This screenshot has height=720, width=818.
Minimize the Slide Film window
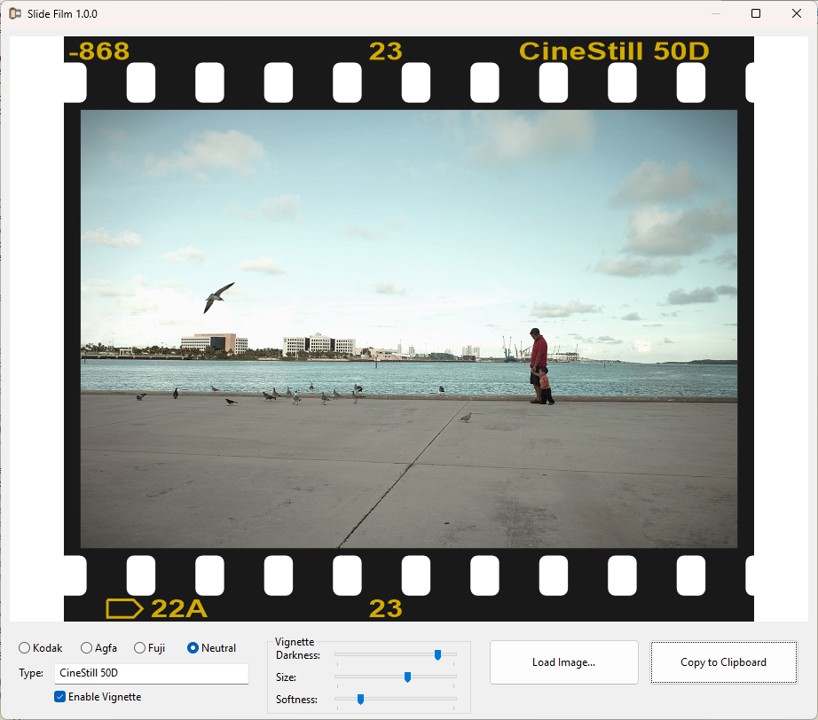pos(714,13)
